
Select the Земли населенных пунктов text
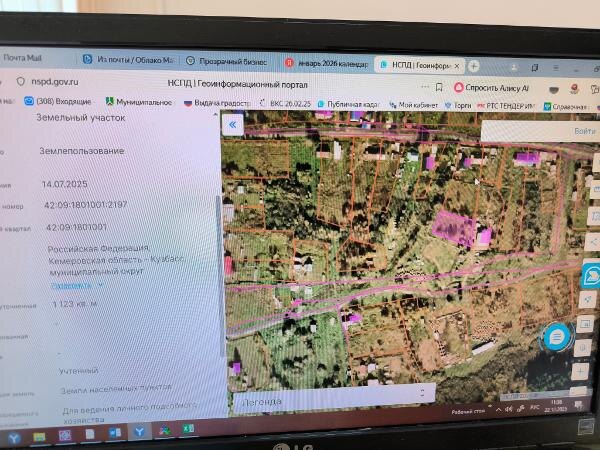[116, 389]
